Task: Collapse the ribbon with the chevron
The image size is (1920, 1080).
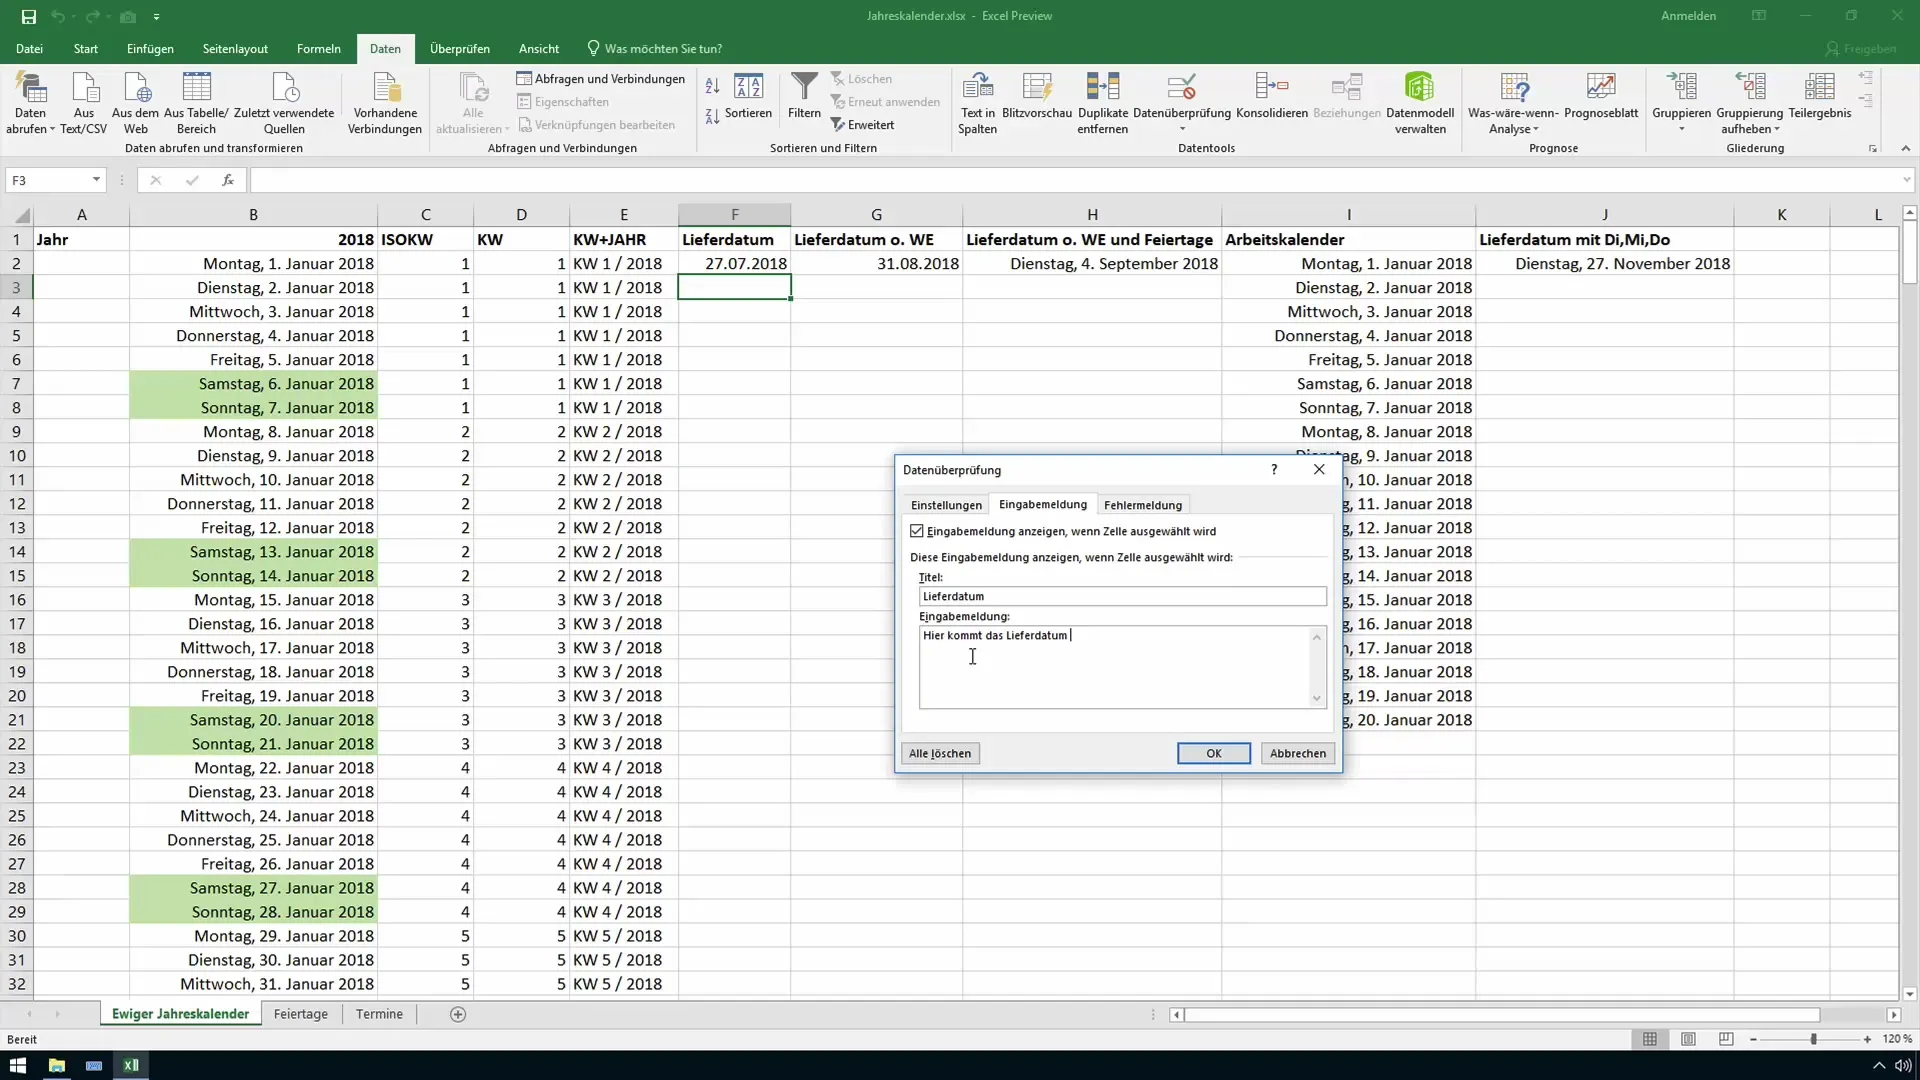Action: (1905, 148)
